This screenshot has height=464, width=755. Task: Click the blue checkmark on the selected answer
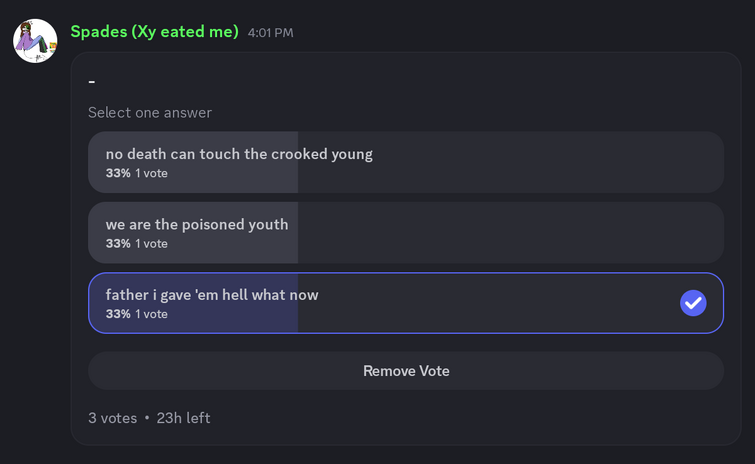[693, 303]
